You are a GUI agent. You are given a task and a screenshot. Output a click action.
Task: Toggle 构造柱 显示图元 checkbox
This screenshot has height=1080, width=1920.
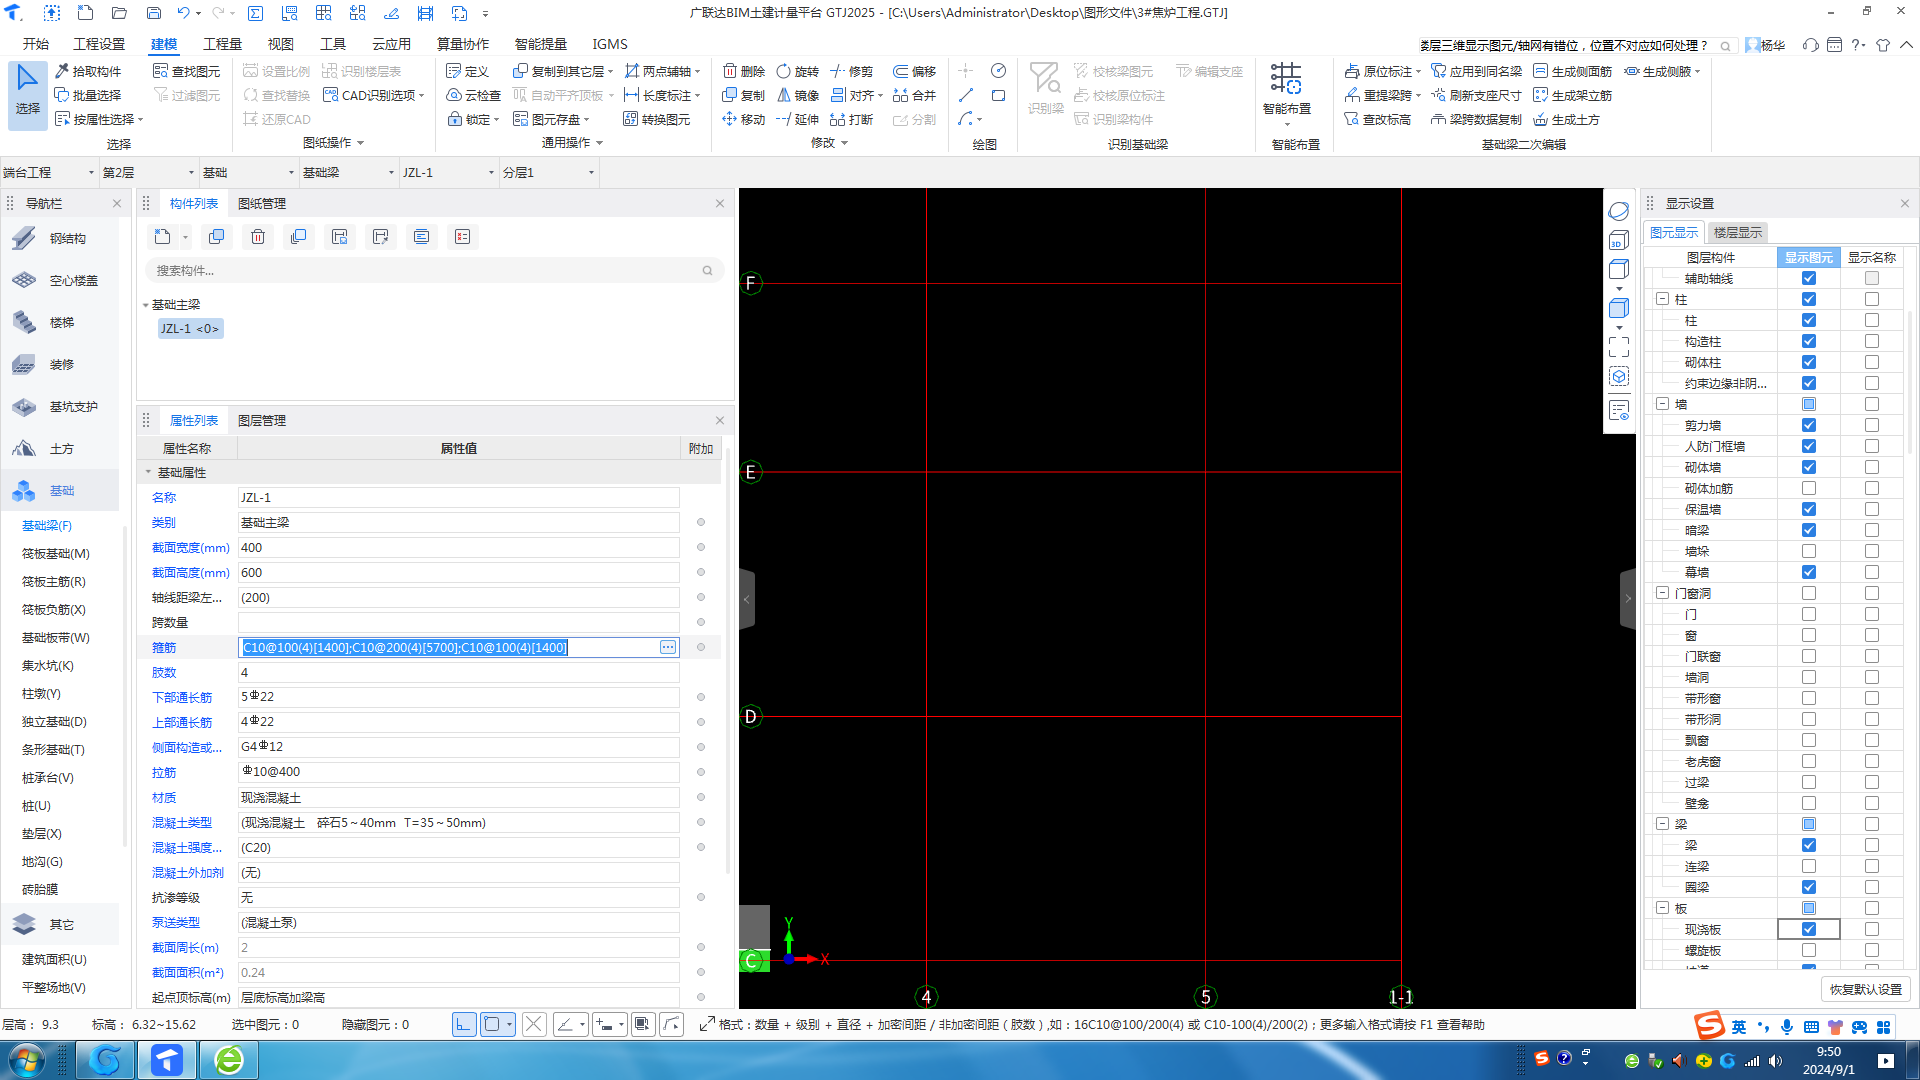[x=1808, y=341]
